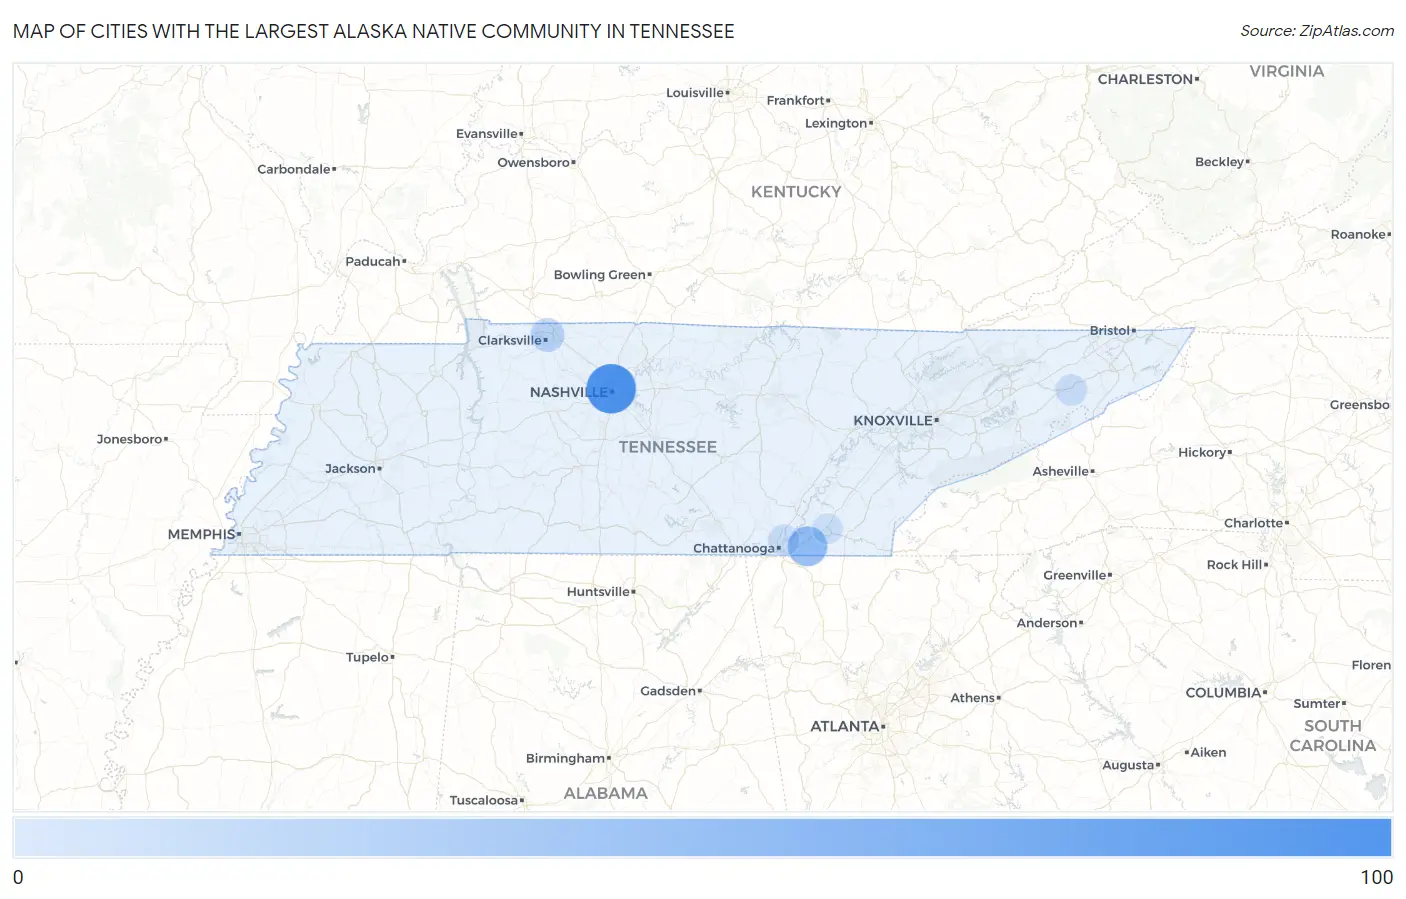Click the Tuscaloosa city label
The width and height of the screenshot is (1406, 899).
(x=484, y=801)
